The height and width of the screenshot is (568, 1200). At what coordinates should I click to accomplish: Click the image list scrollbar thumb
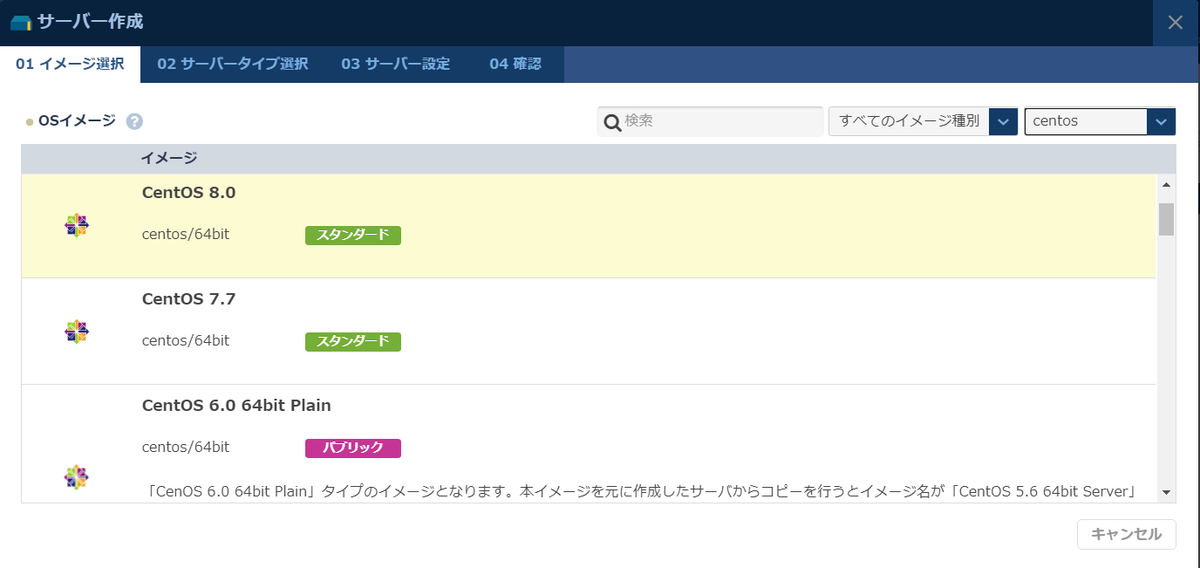[x=1166, y=219]
